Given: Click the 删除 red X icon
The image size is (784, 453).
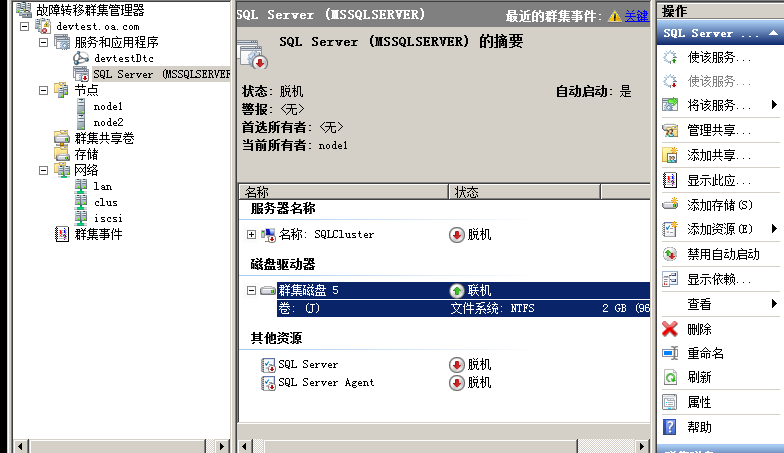Looking at the screenshot, I should [670, 329].
